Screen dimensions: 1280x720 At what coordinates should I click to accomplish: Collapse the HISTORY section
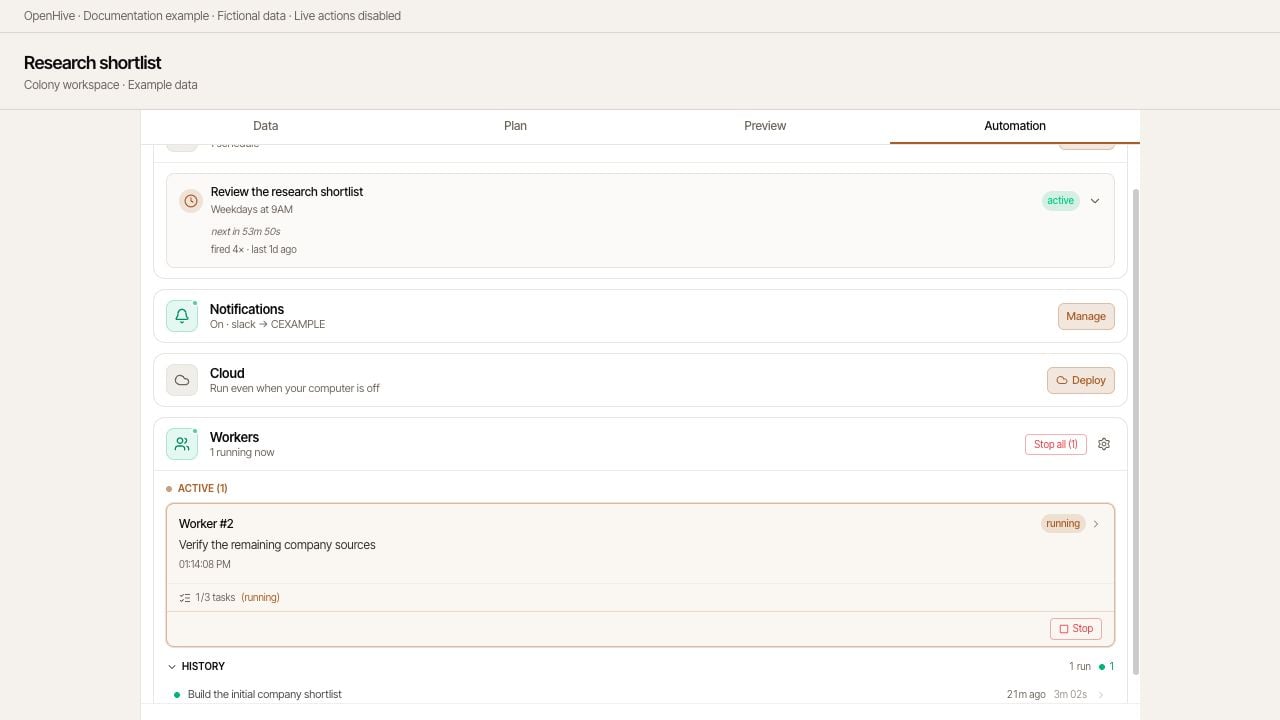172,667
